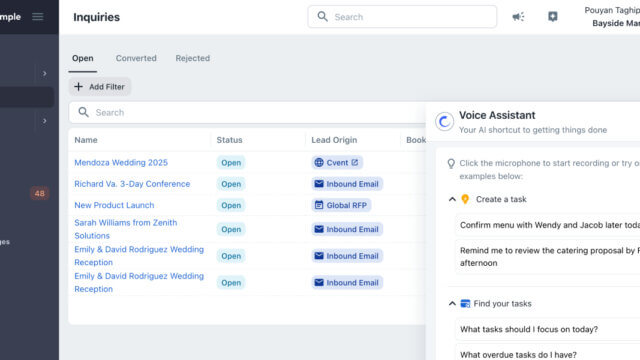The image size is (640, 360).
Task: Click the 48 count badge in sidebar
Action: coord(40,193)
